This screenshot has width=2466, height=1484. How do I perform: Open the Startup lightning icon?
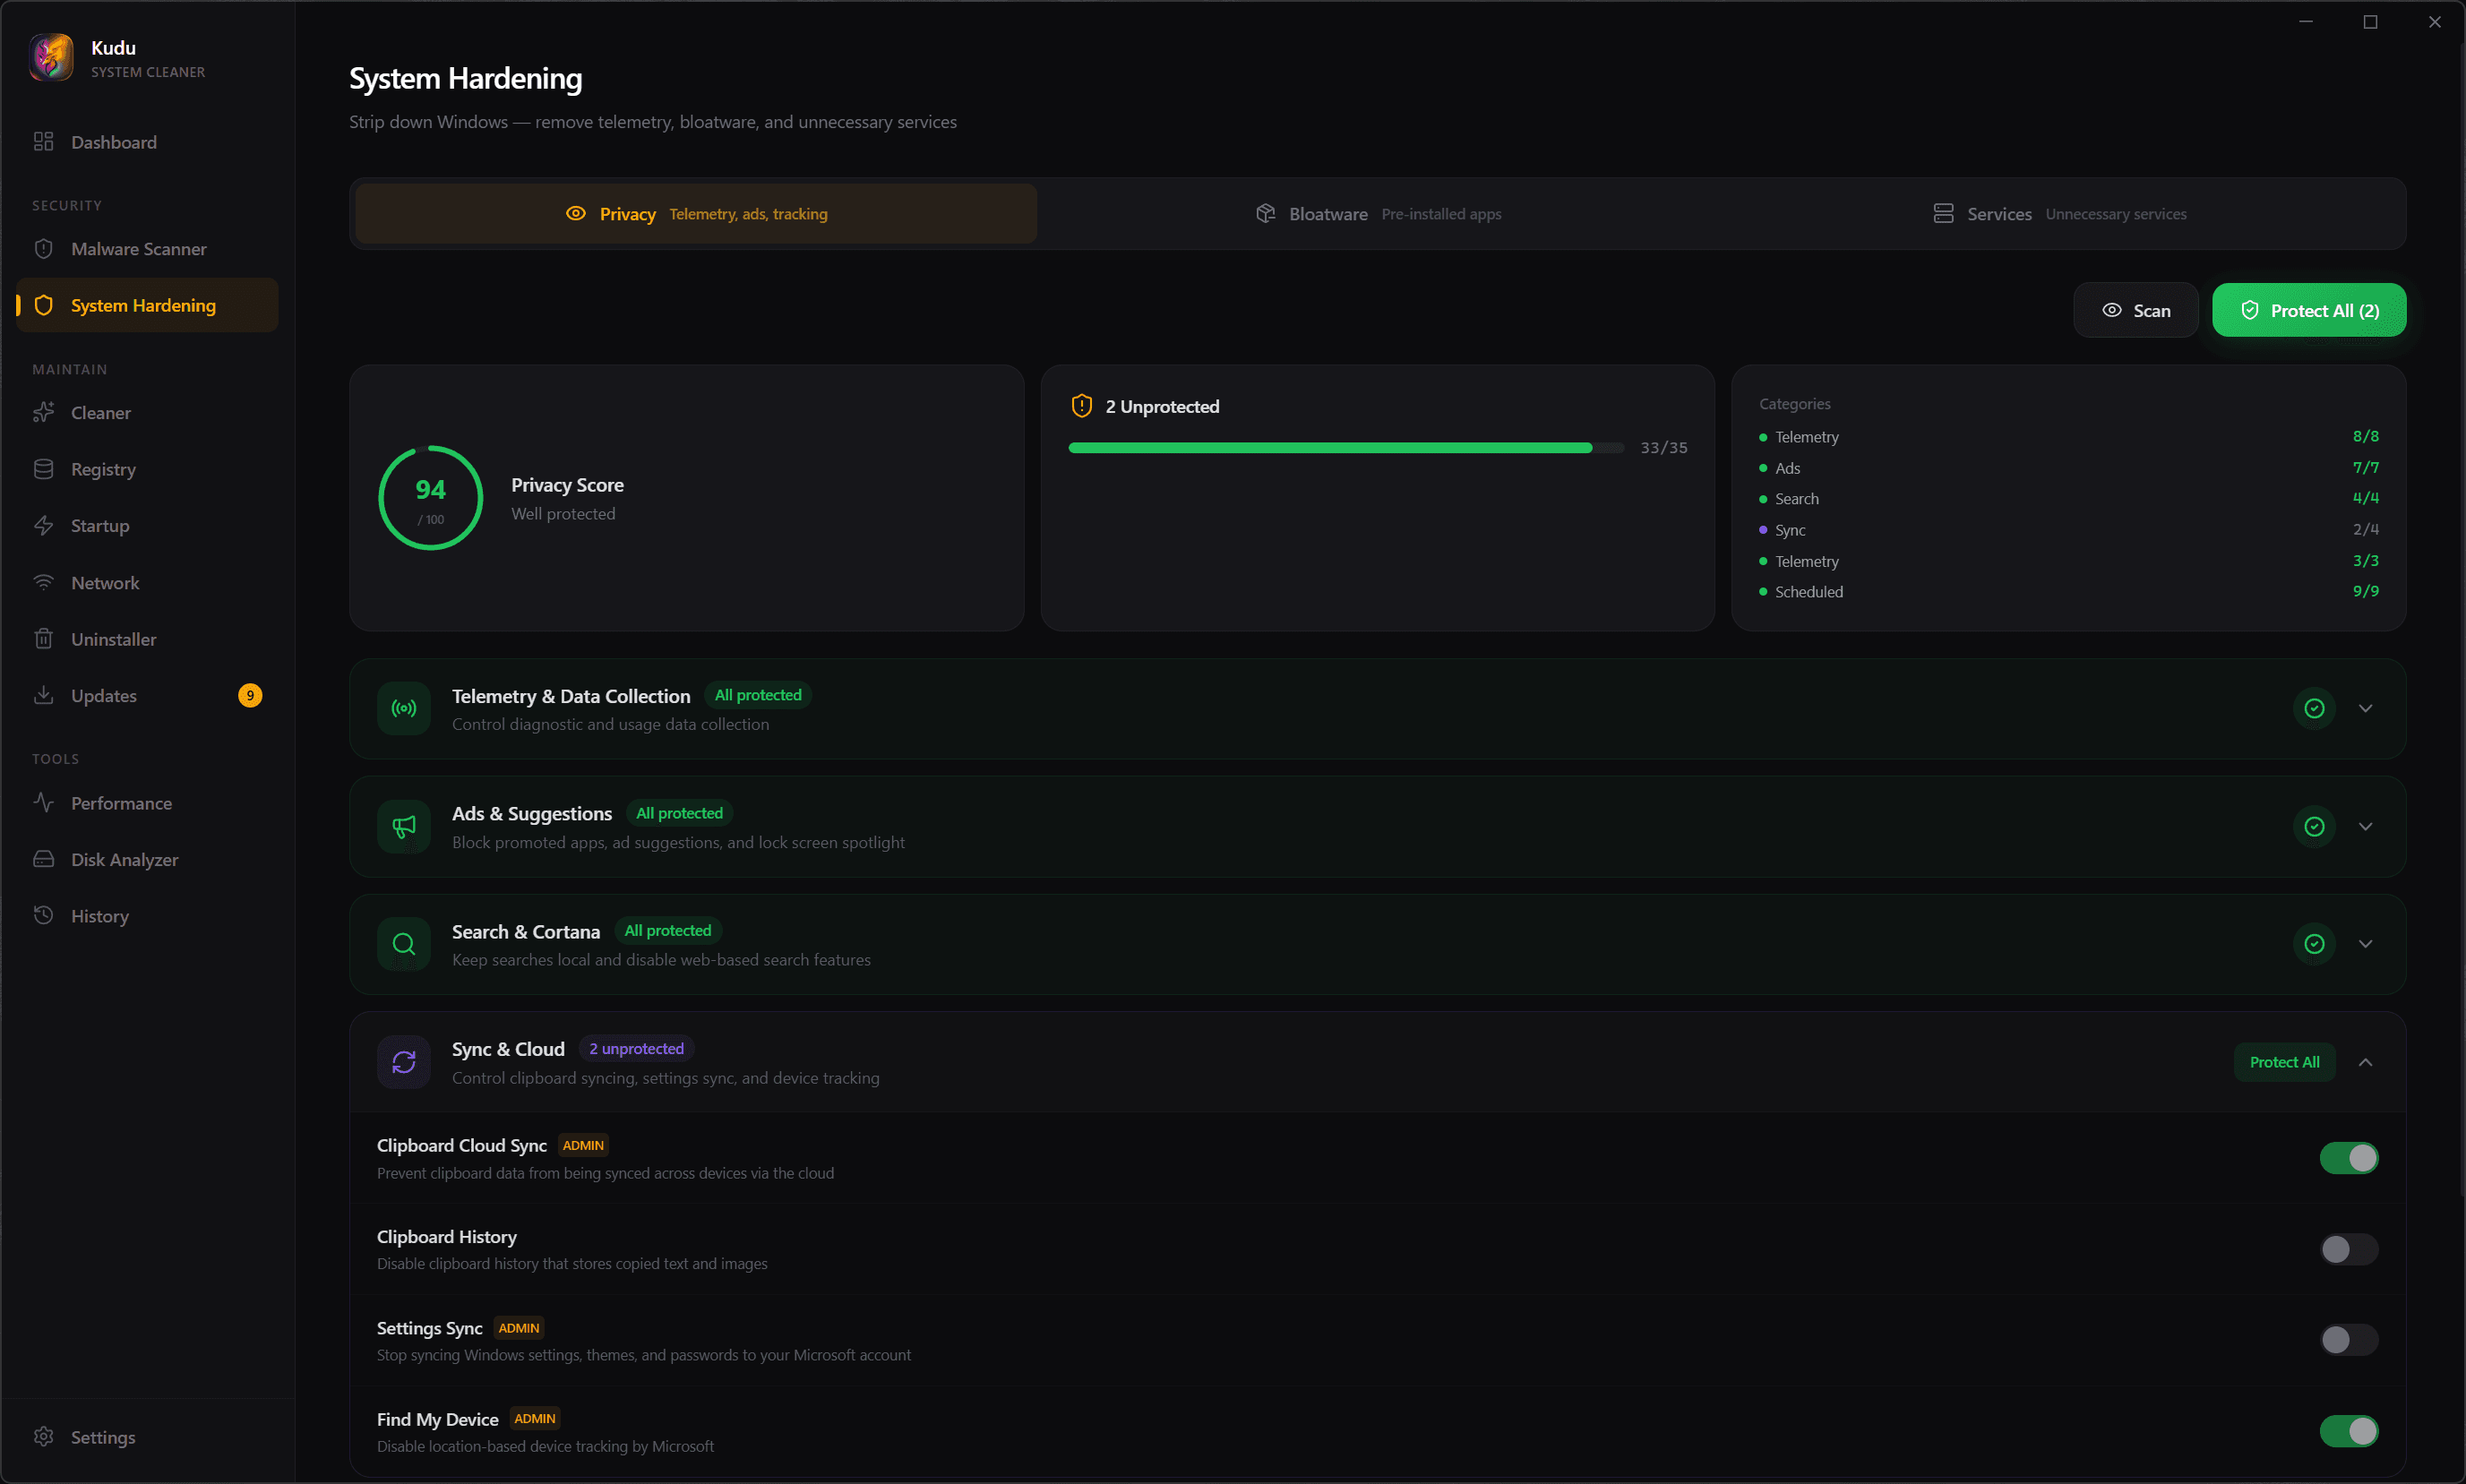coord(44,526)
